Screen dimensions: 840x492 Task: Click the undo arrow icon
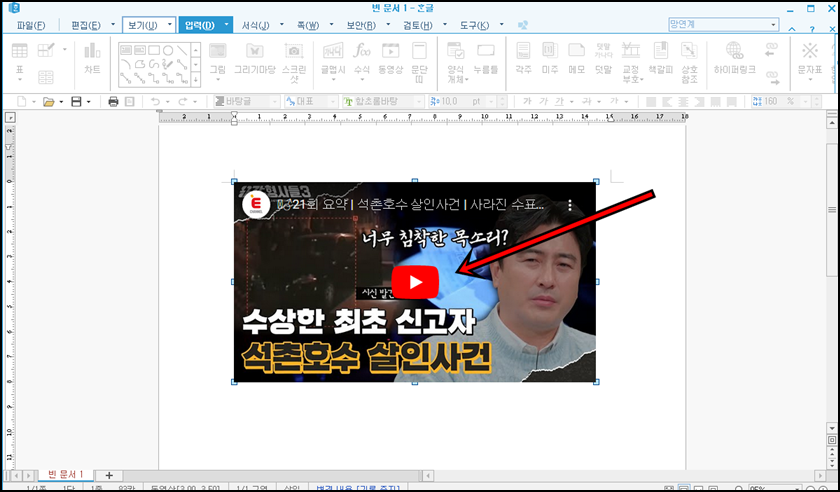click(x=155, y=101)
